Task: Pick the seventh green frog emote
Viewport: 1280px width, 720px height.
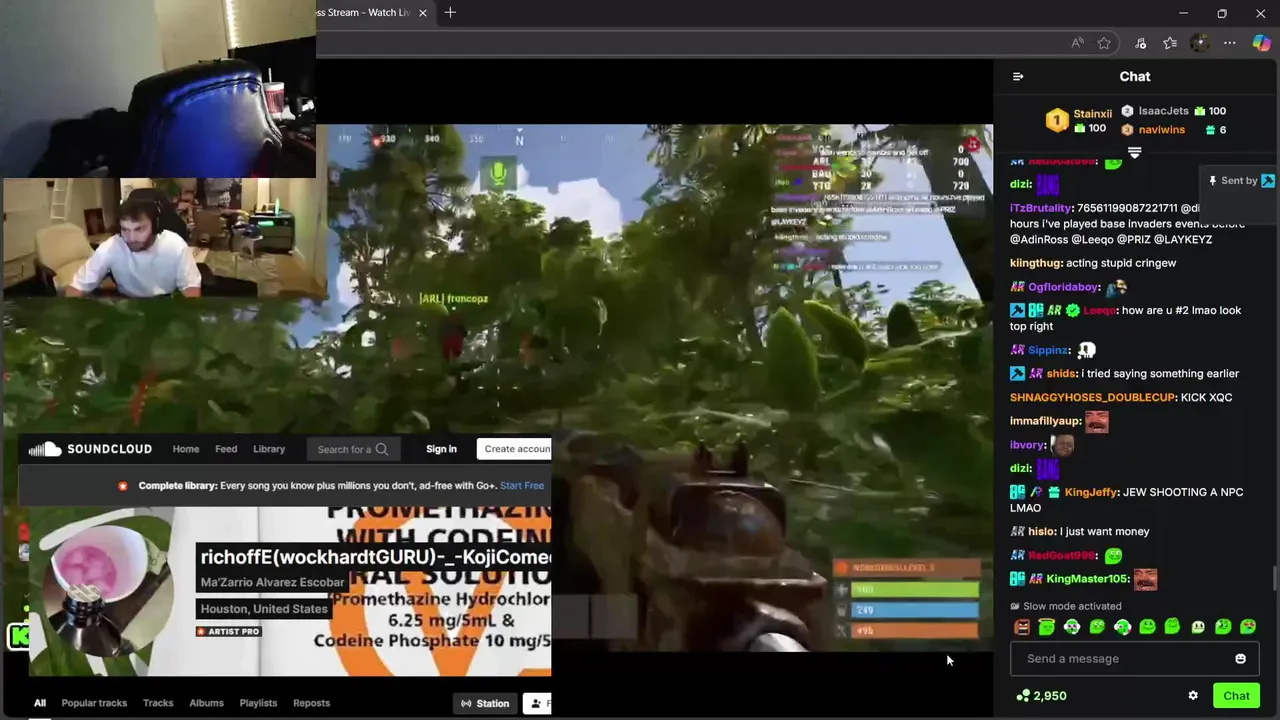Action: point(1172,627)
